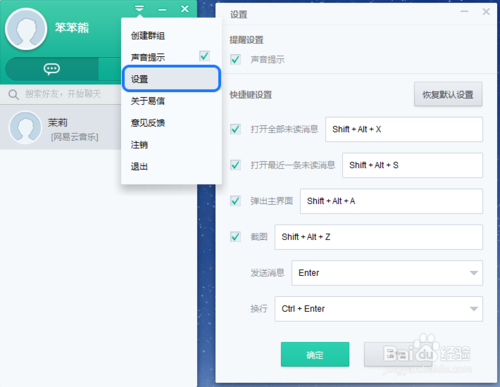Click the Shift + Alt + Z shortcut field

pos(379,237)
